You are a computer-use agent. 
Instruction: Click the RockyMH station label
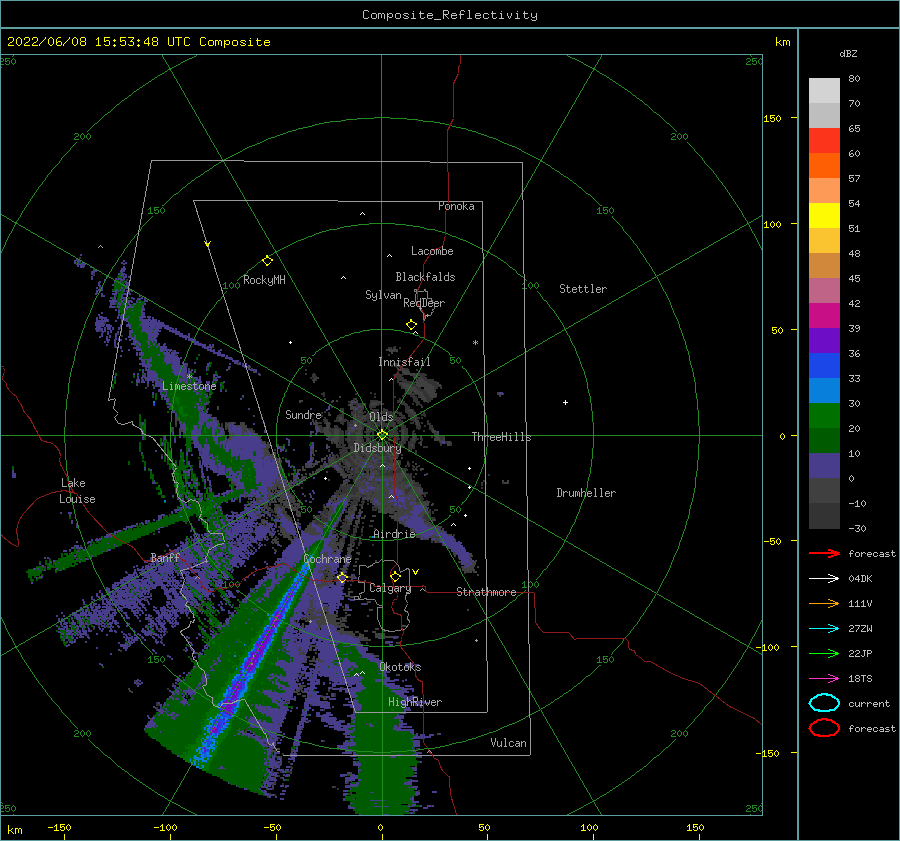pos(264,280)
